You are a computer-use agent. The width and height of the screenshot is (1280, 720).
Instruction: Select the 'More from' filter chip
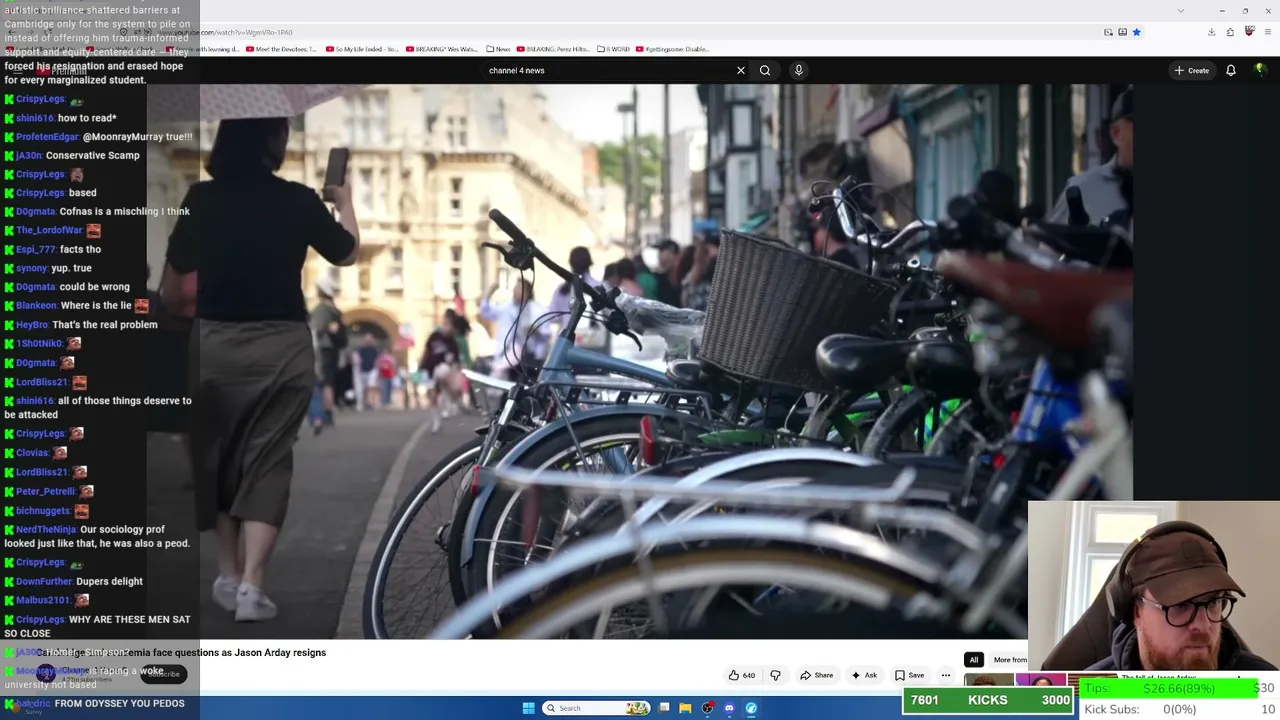point(1009,660)
